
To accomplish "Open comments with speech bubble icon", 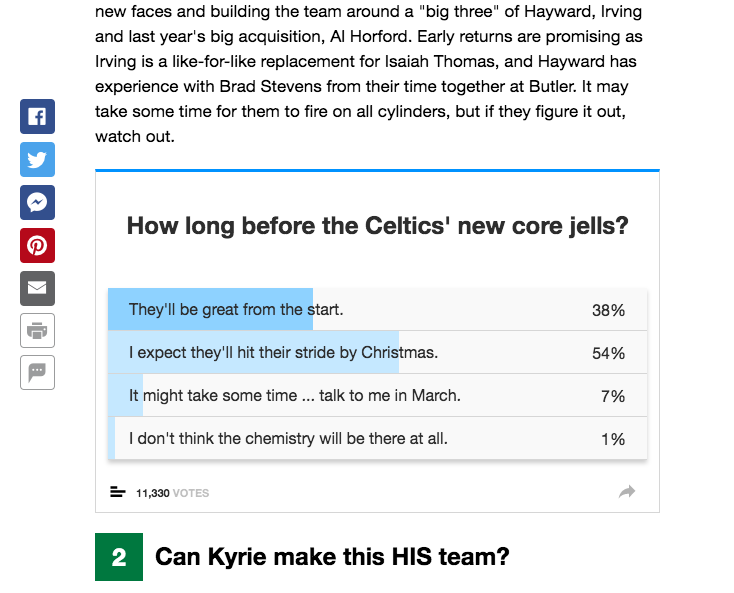I will coord(37,373).
